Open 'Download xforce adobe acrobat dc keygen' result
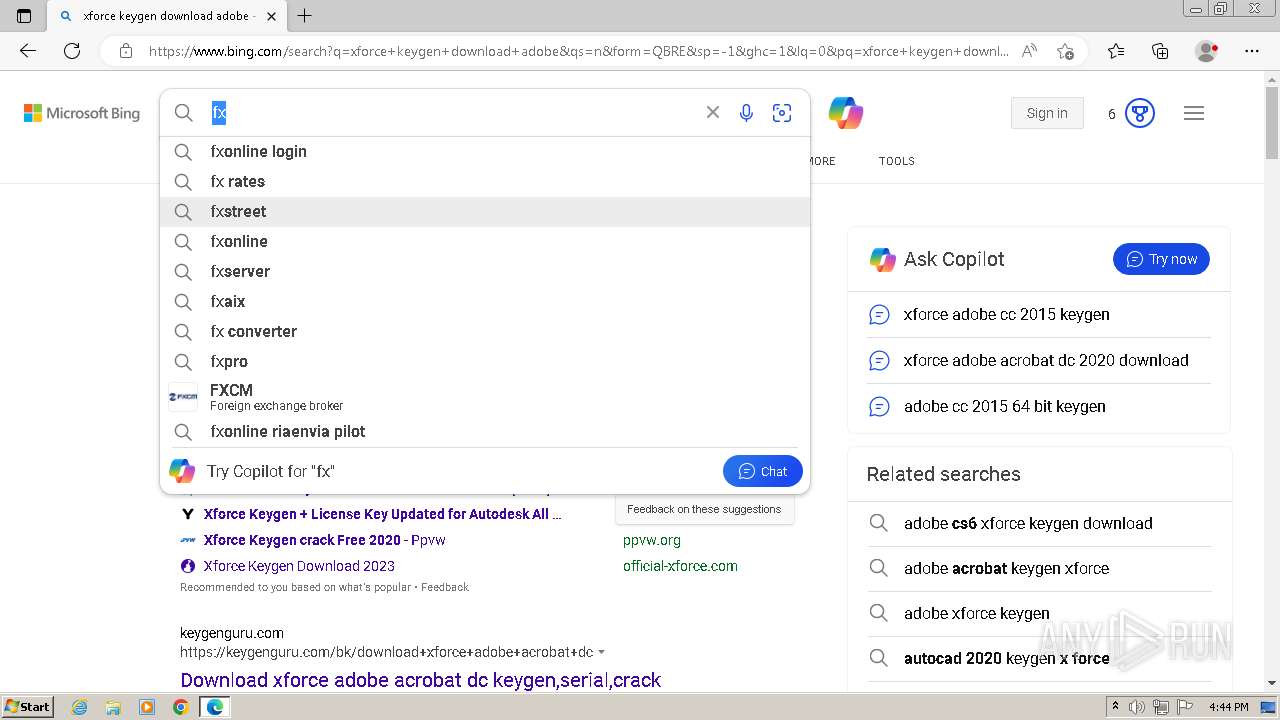 (x=420, y=680)
